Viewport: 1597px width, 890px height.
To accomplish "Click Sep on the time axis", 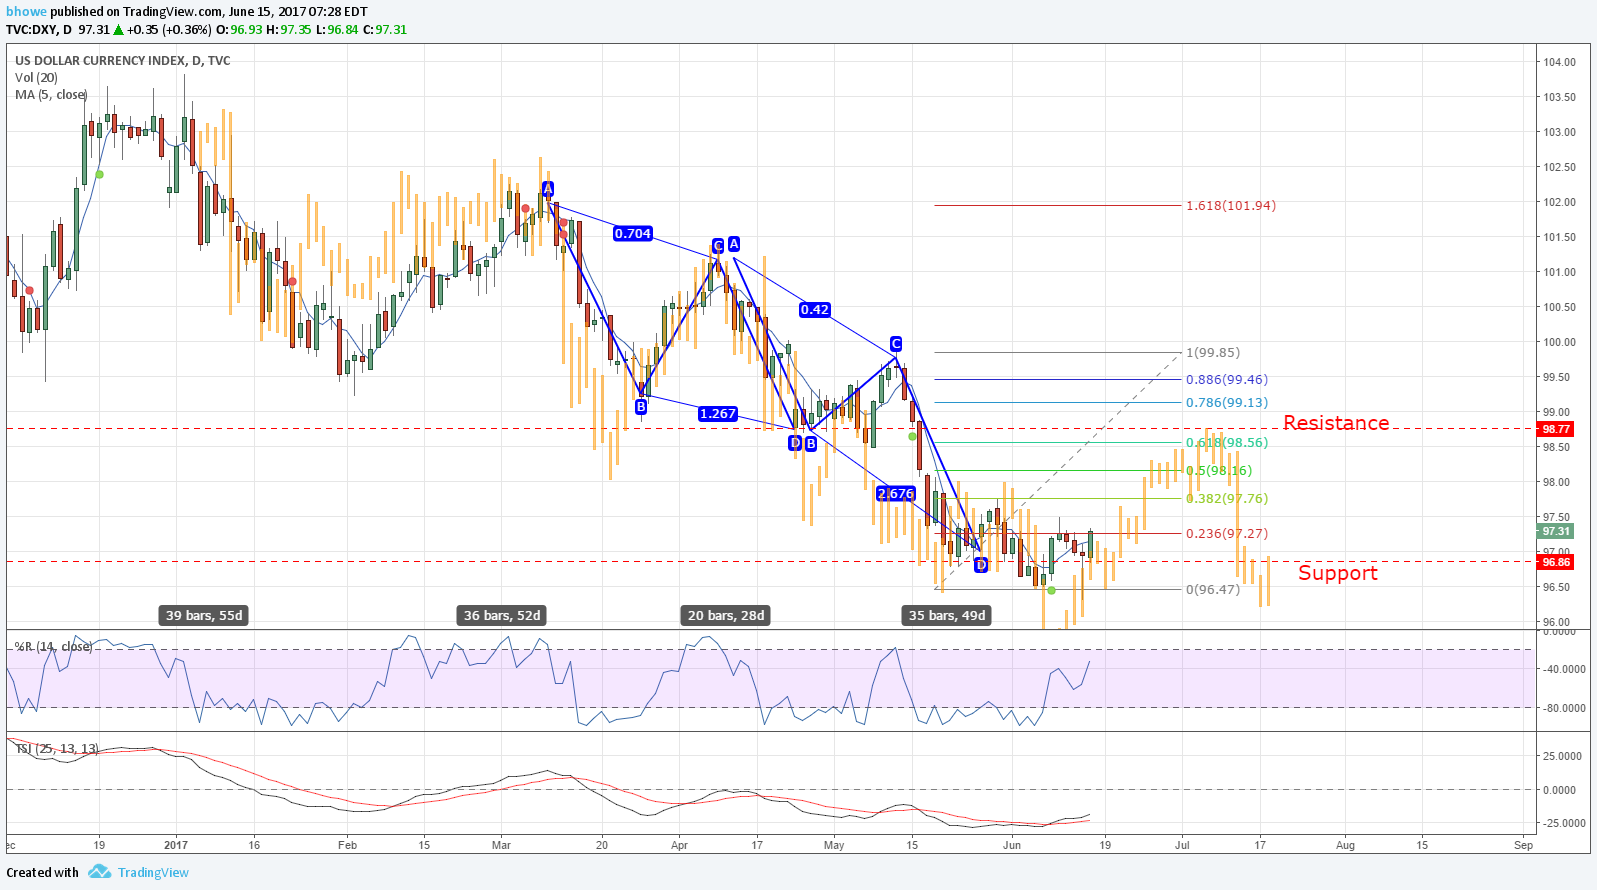I will pos(1523,845).
